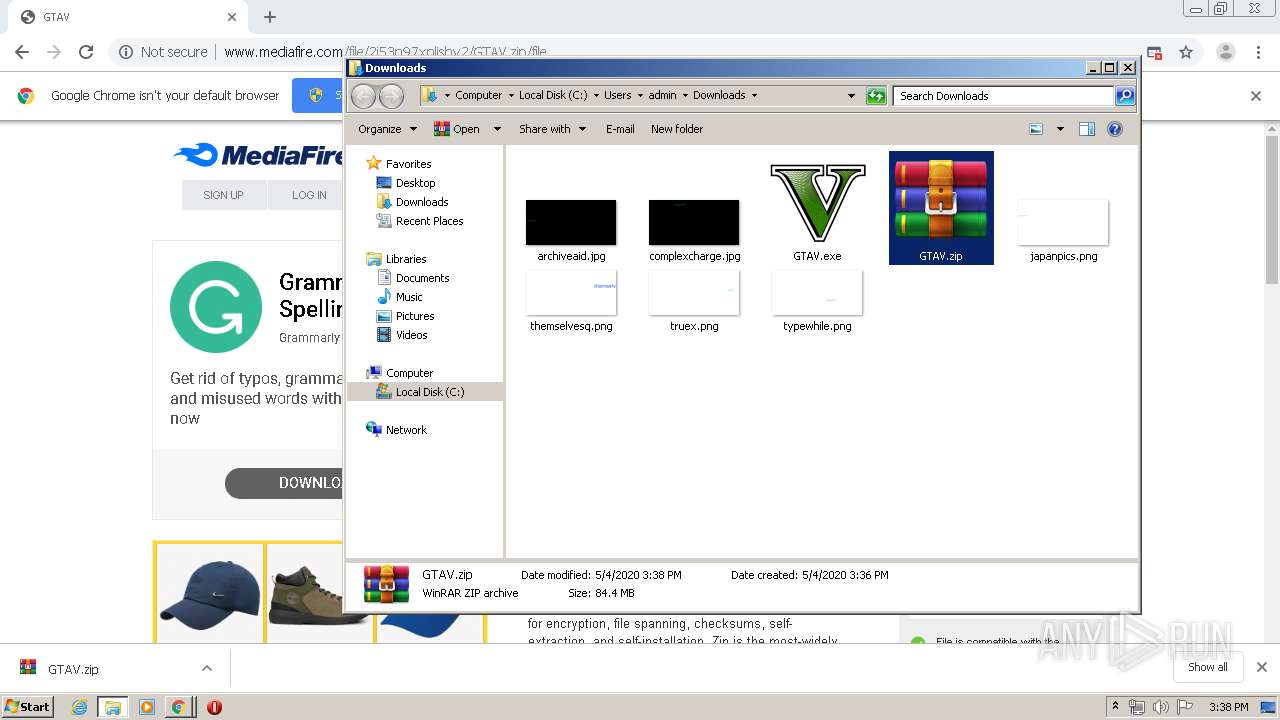Click Users in the address breadcrumb
The height and width of the screenshot is (720, 1280).
click(617, 96)
